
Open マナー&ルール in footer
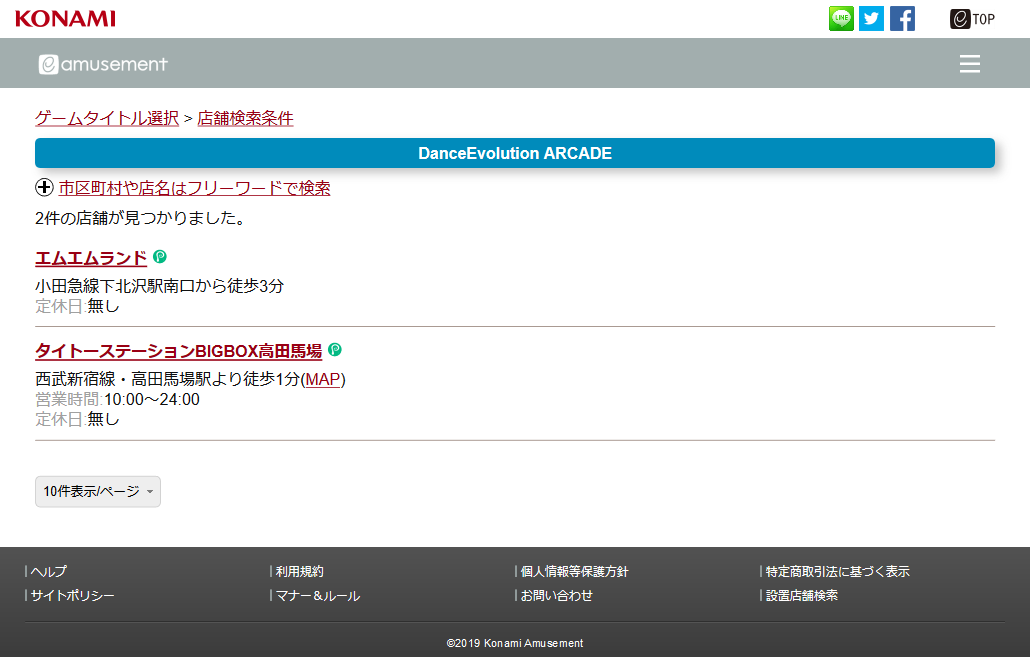click(x=318, y=595)
